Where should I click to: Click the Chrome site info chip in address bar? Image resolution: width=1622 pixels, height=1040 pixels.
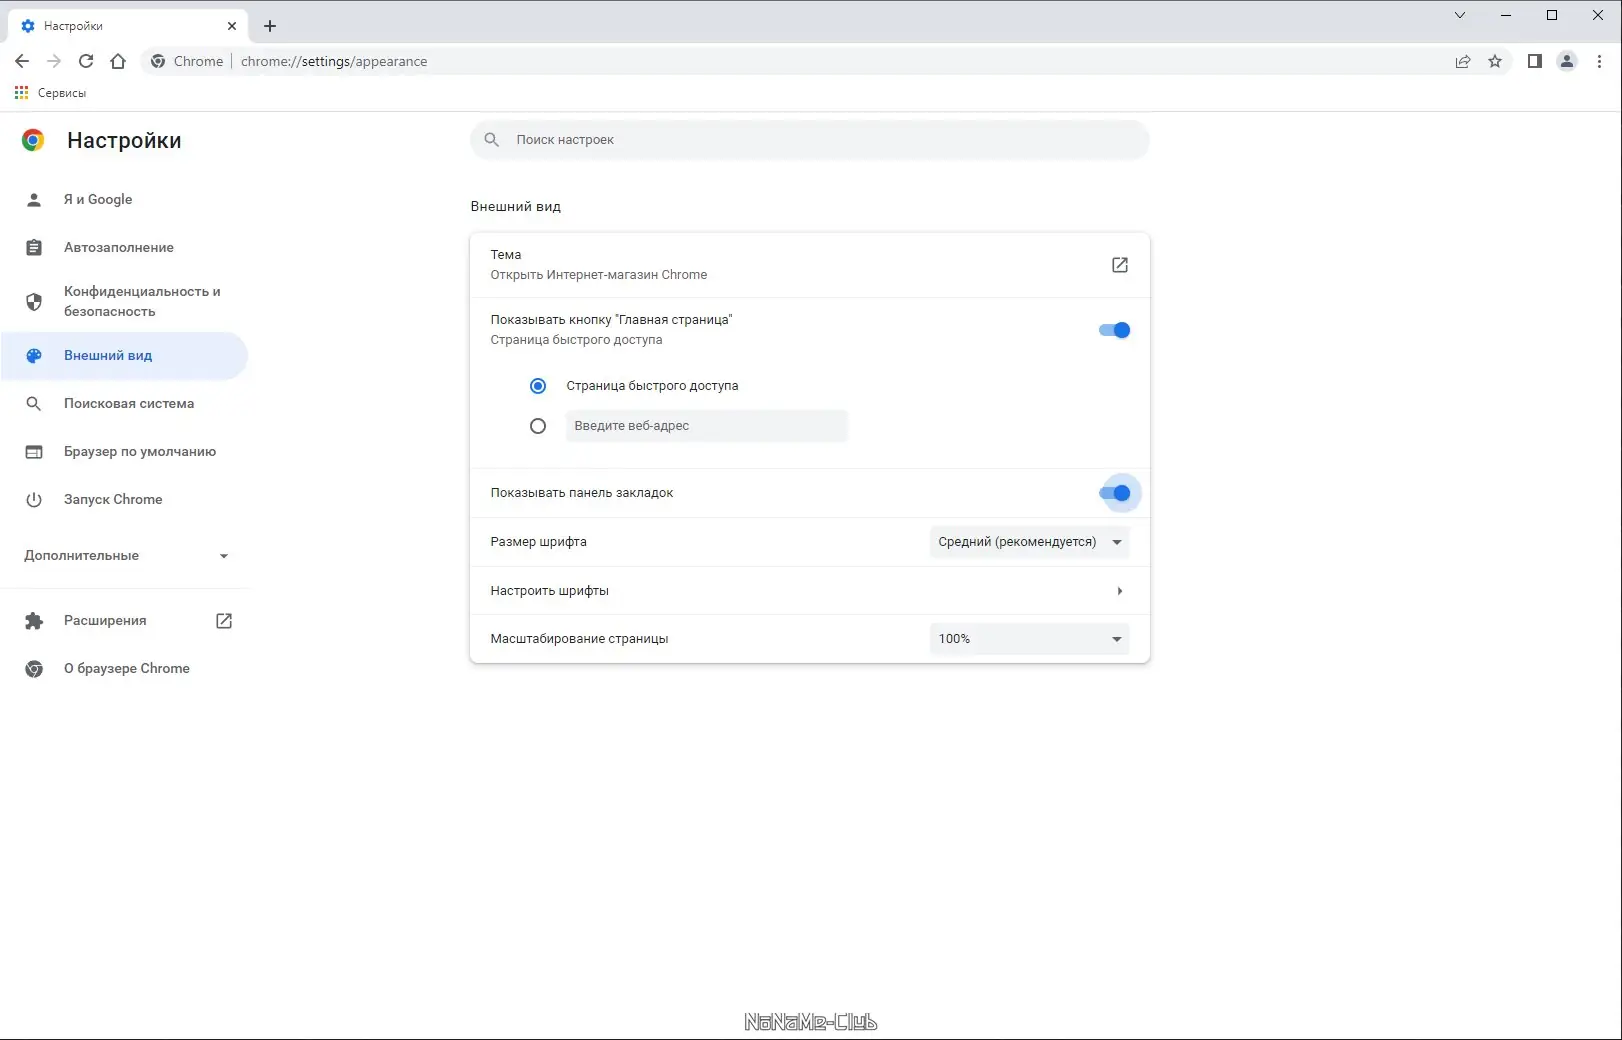187,61
